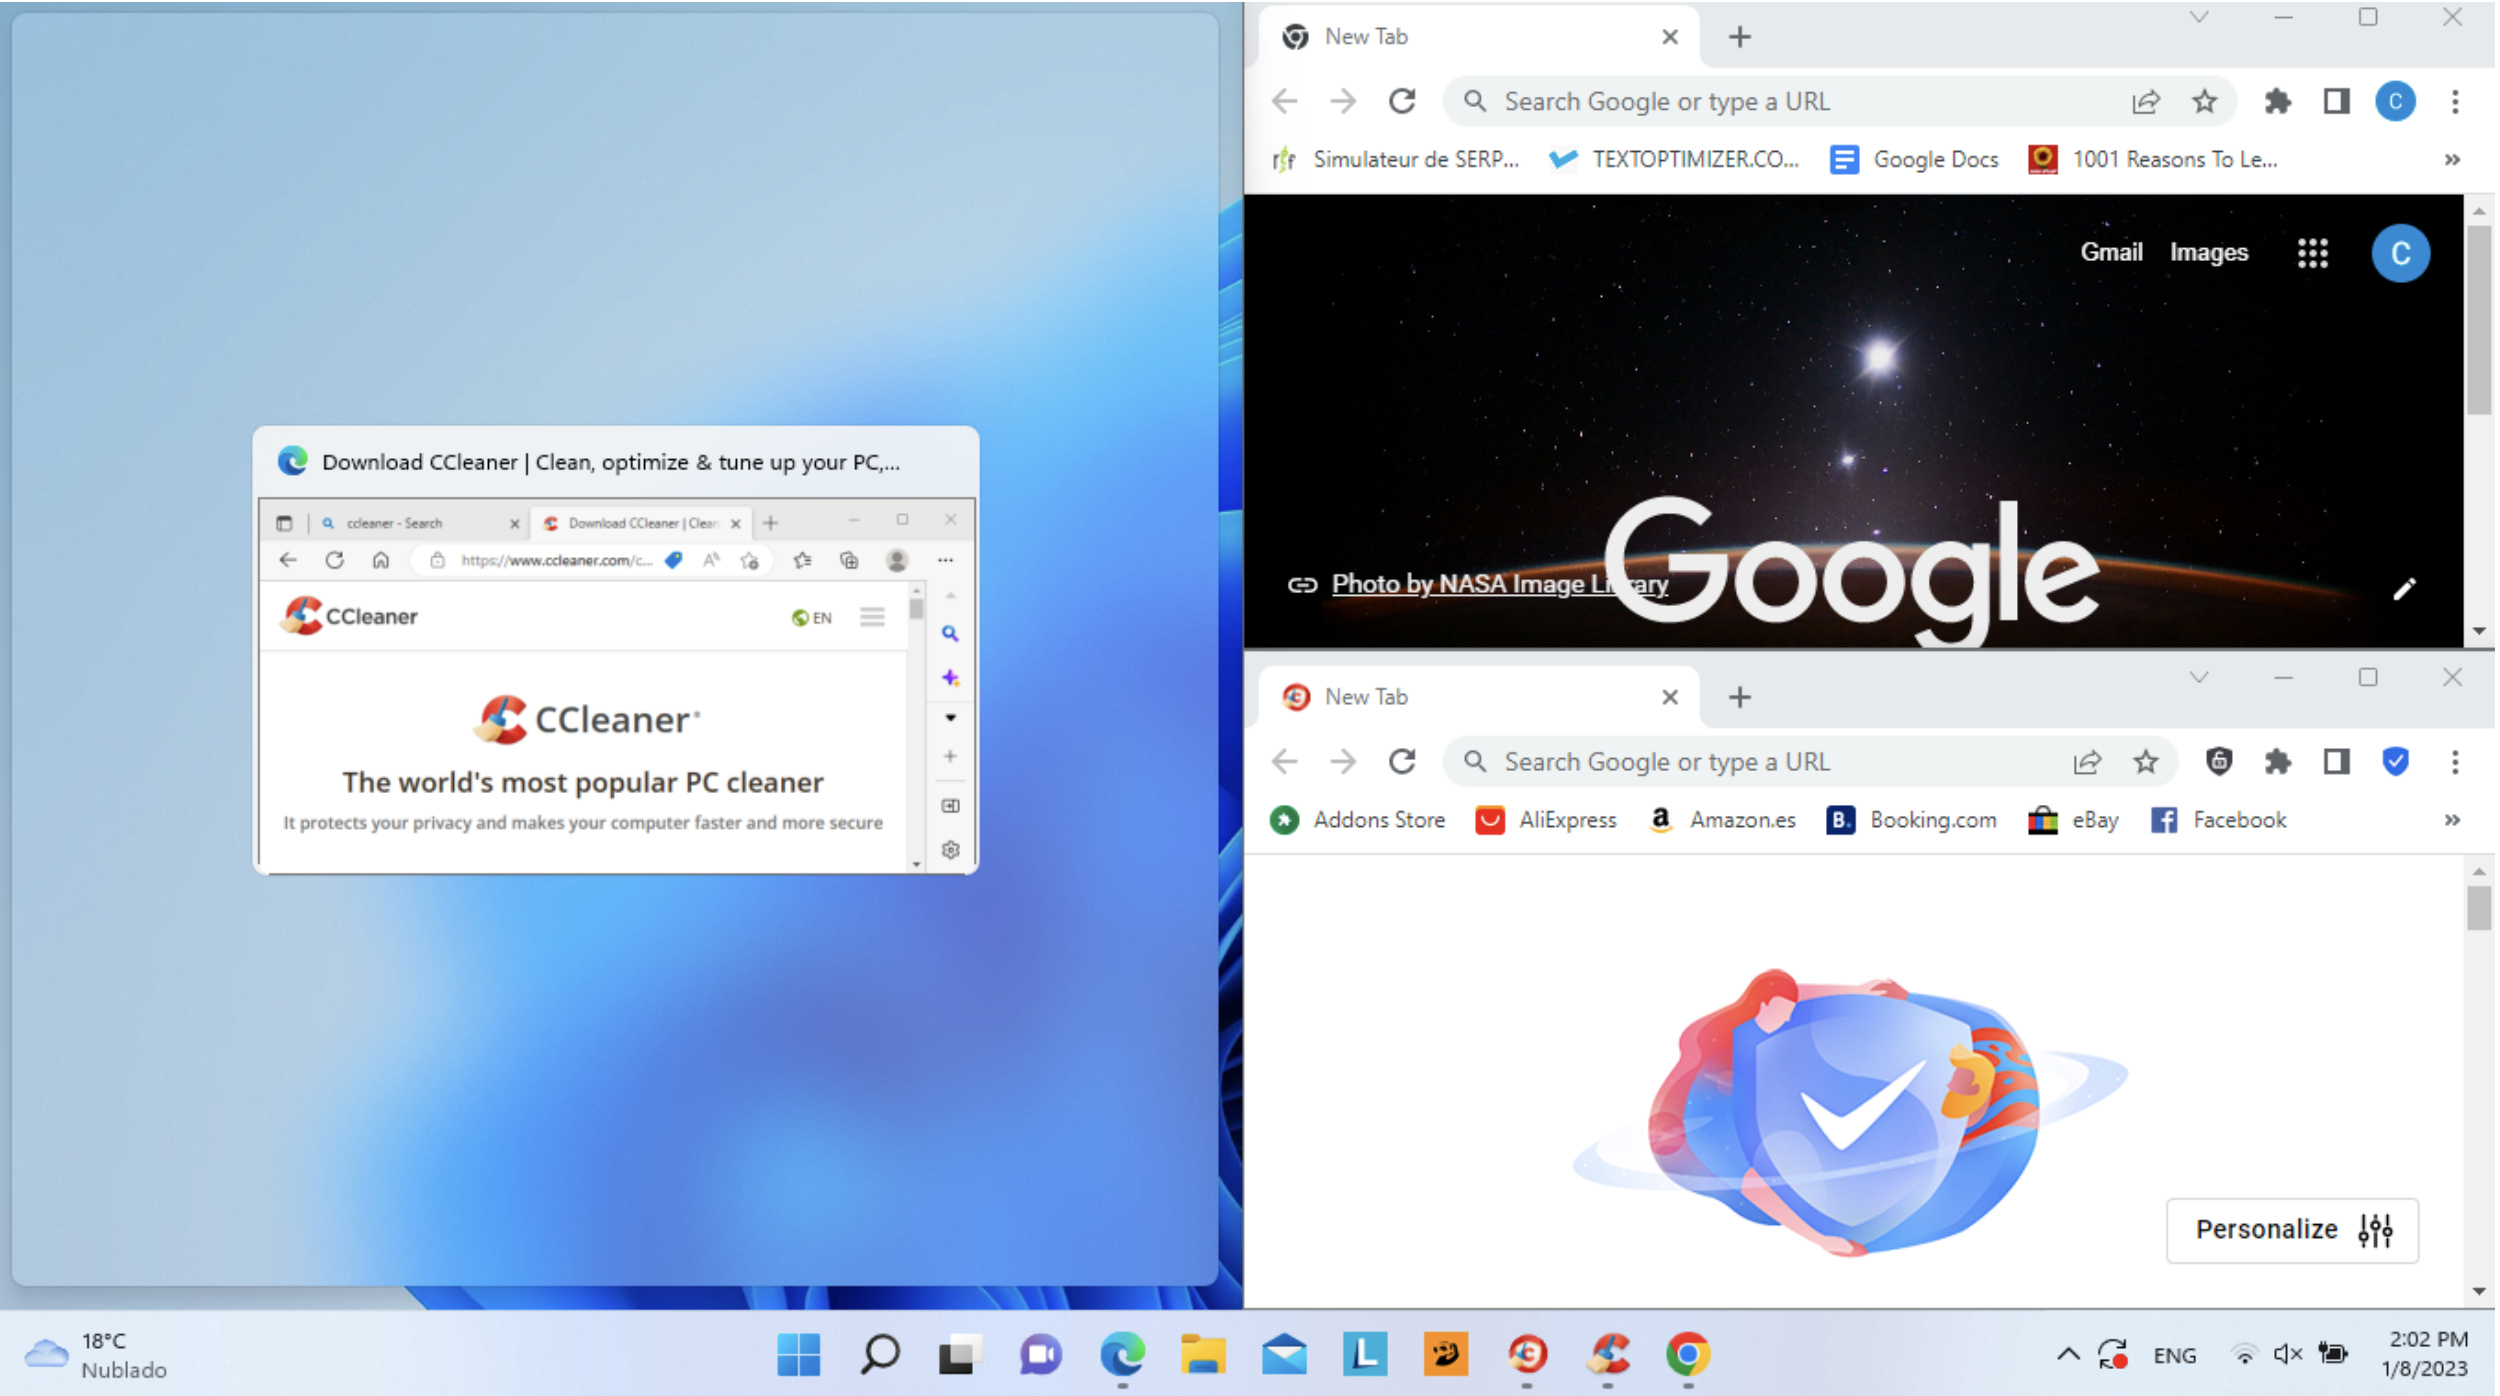
Task: Open CCleaner Browser shield icon in toolbar
Action: [x=2219, y=762]
